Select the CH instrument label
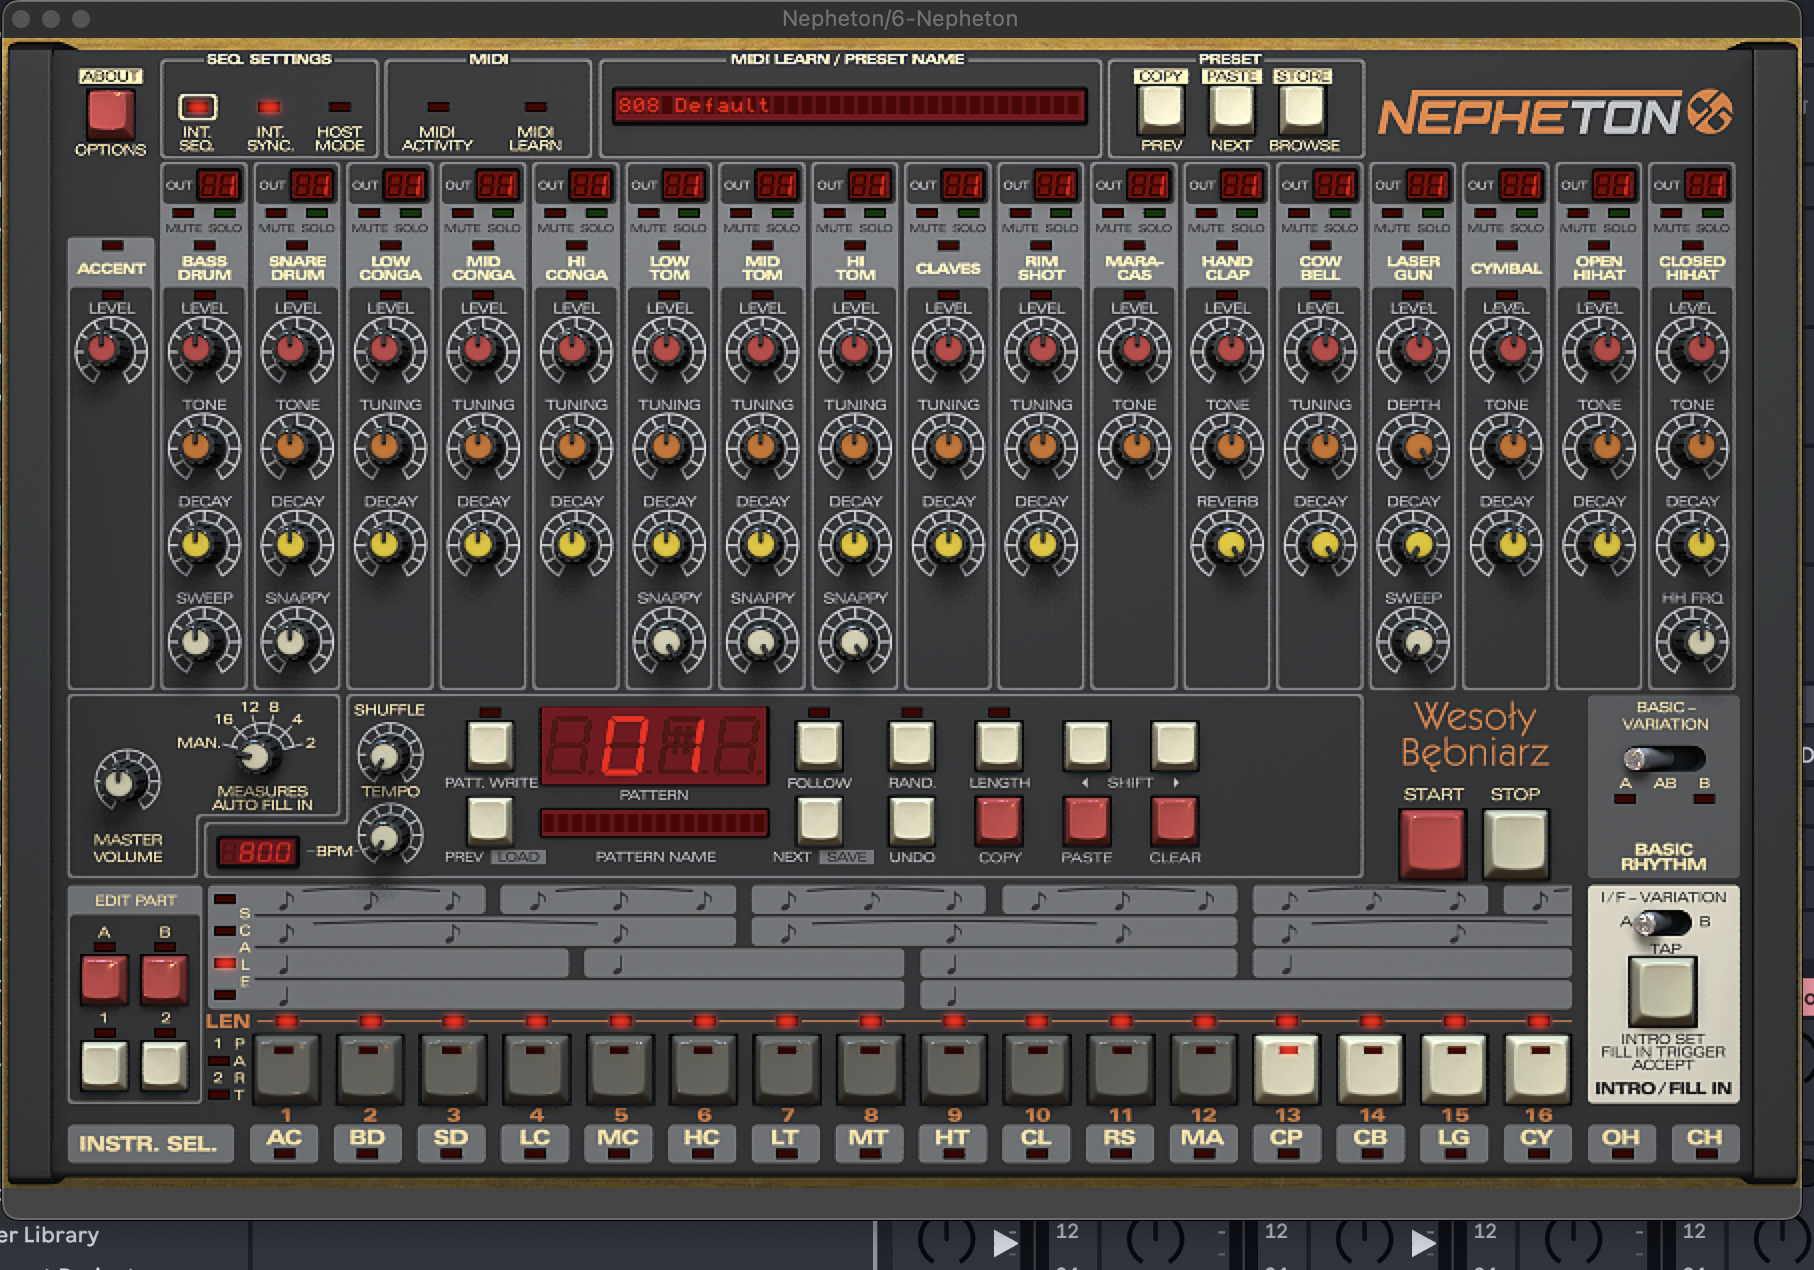This screenshot has height=1270, width=1814. click(1704, 1138)
